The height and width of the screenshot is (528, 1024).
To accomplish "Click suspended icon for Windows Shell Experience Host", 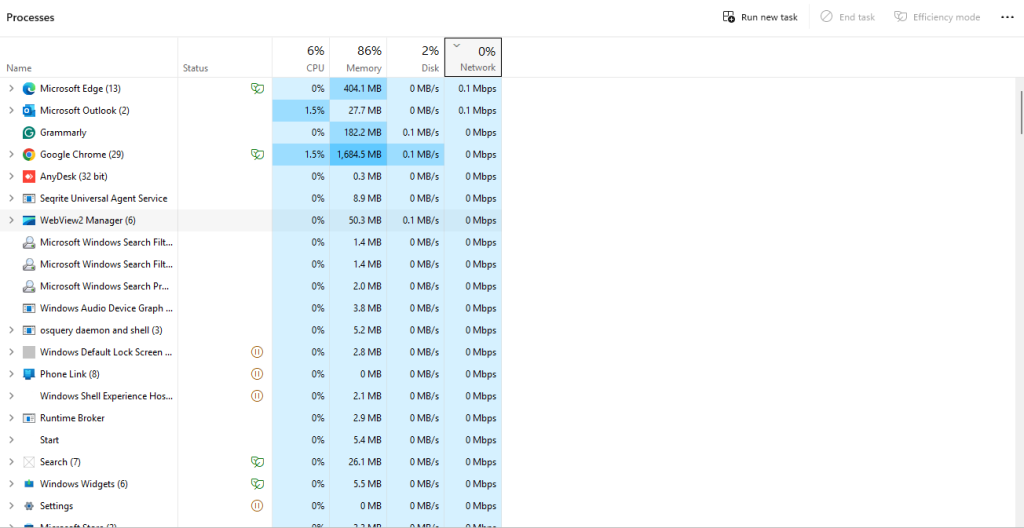I will 257,396.
